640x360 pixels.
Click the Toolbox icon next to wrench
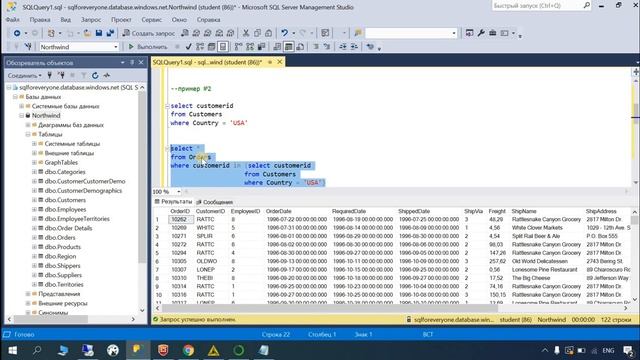click(x=493, y=33)
